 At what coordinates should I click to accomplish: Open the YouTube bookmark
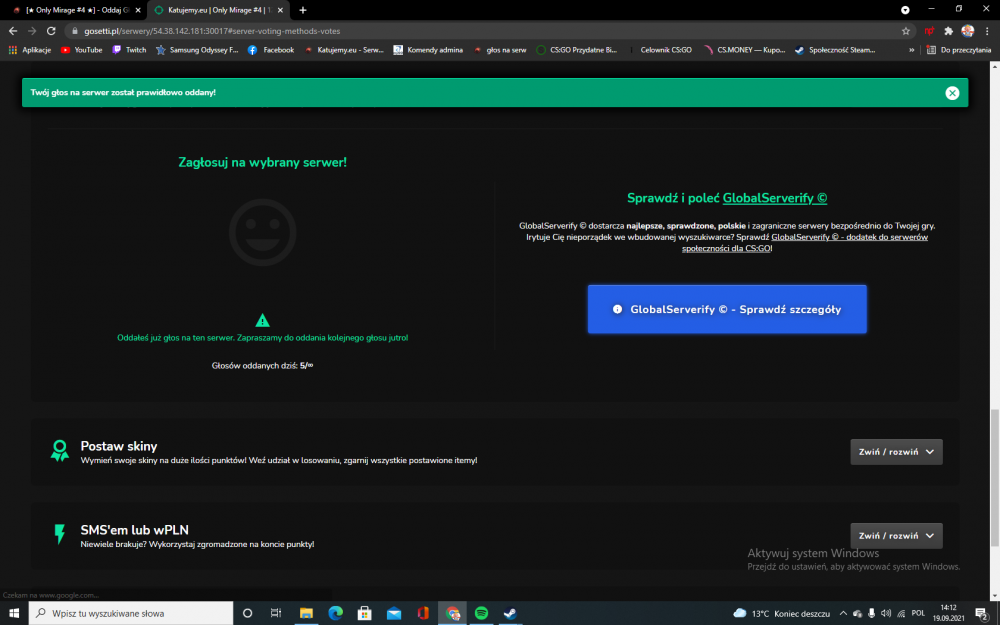[x=81, y=50]
